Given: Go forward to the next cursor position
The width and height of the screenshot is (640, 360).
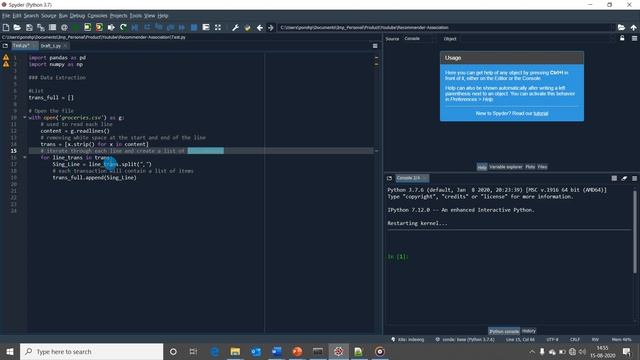Looking at the screenshot, I should [271, 27].
